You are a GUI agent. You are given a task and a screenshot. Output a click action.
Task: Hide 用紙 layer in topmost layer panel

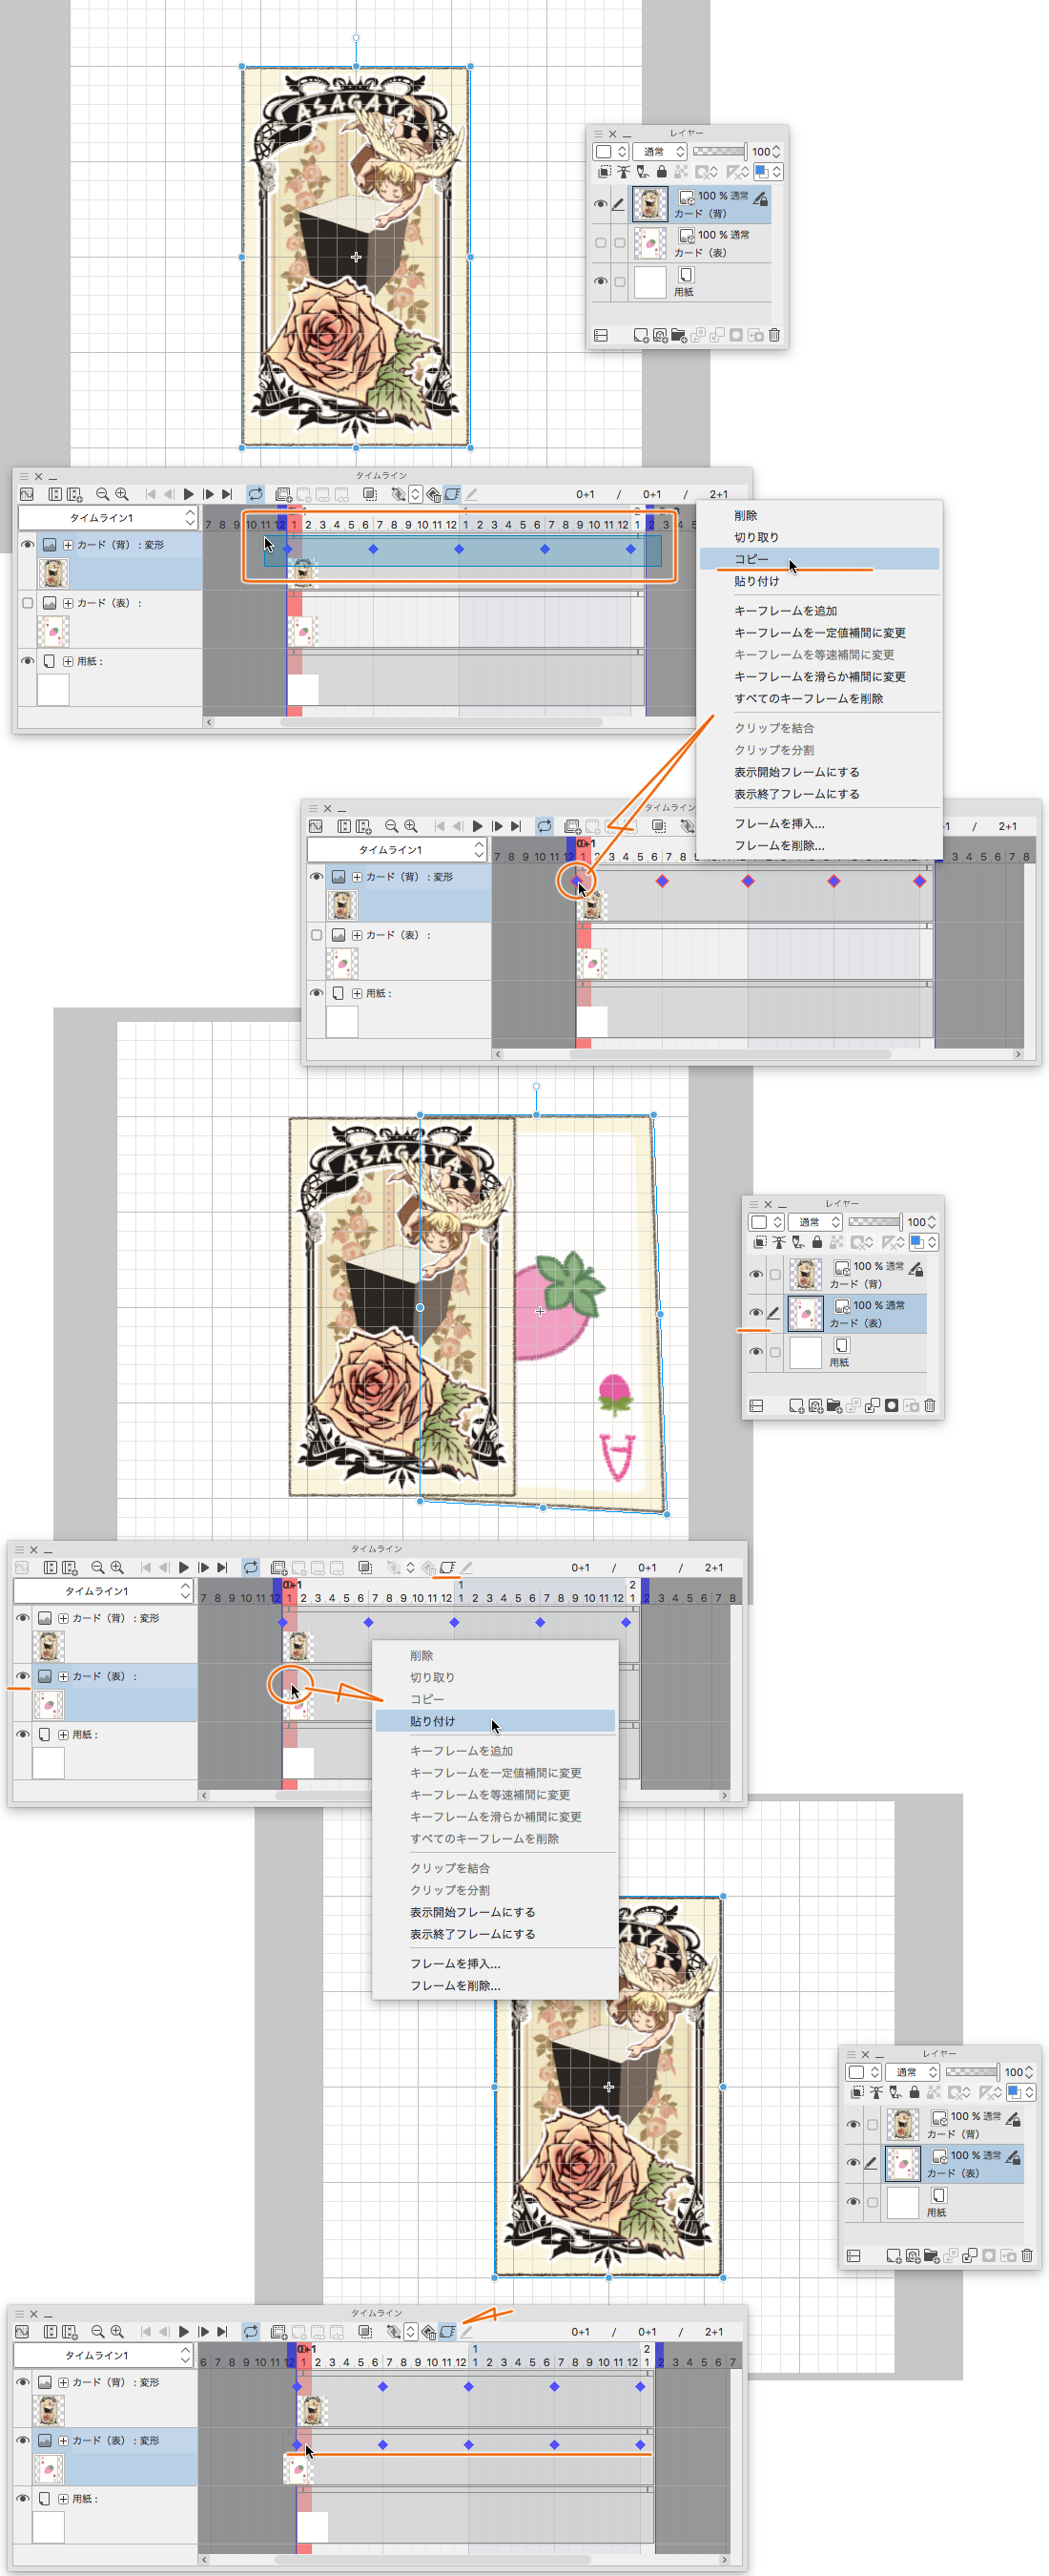tap(601, 282)
